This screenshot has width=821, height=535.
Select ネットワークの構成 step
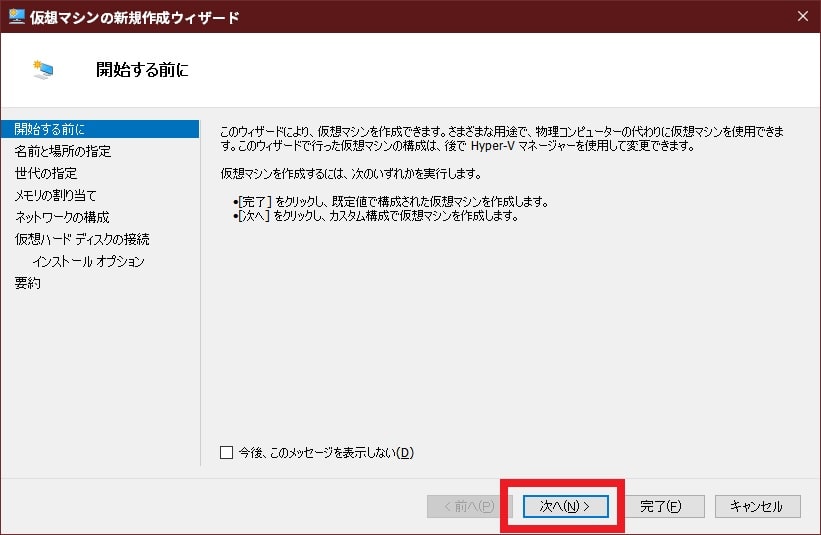[62, 217]
